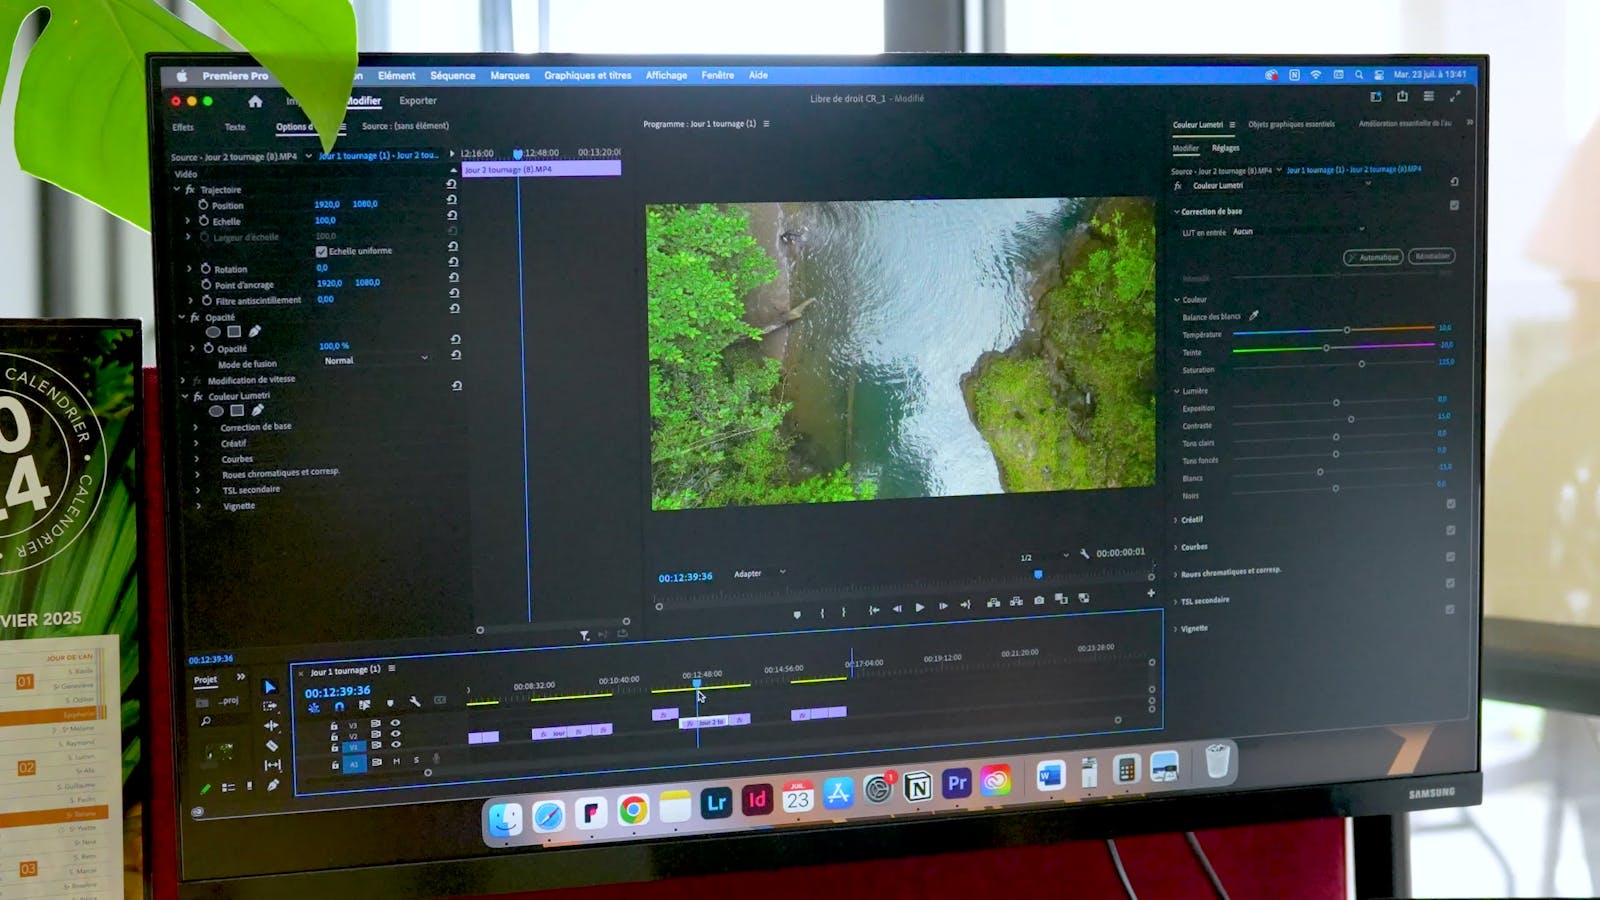Enable Snap in the timeline
The image size is (1600, 900).
[338, 707]
